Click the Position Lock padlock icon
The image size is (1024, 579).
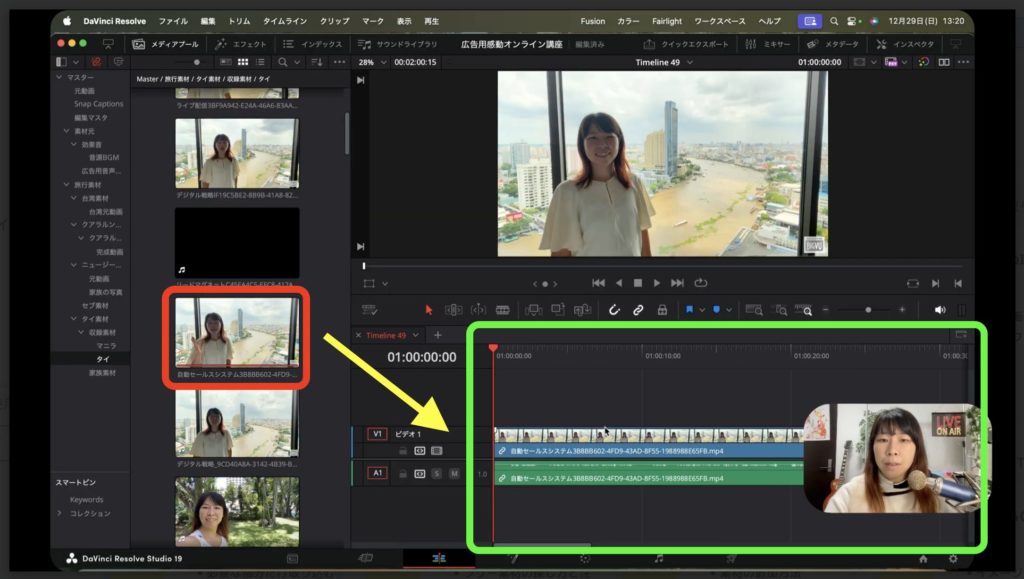tap(662, 310)
